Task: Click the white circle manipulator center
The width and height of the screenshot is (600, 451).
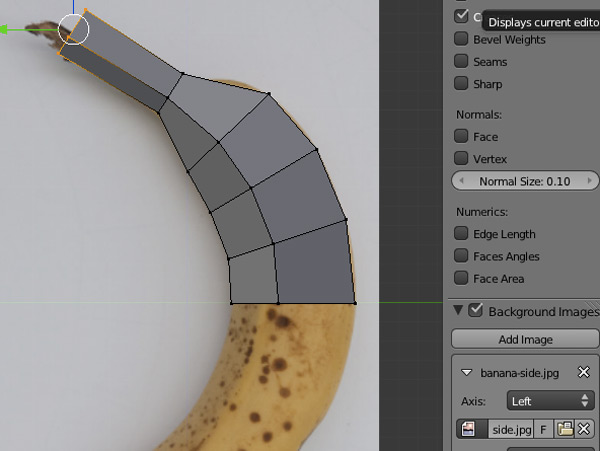Action: tap(73, 29)
